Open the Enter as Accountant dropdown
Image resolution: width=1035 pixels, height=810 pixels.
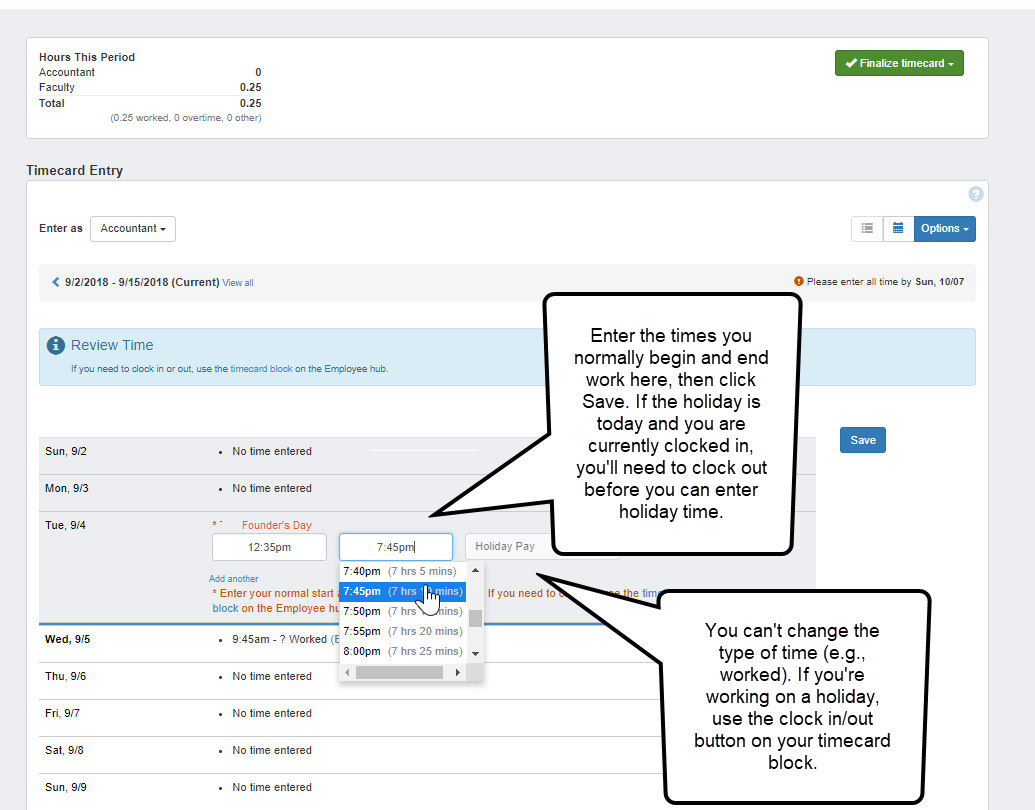point(133,228)
